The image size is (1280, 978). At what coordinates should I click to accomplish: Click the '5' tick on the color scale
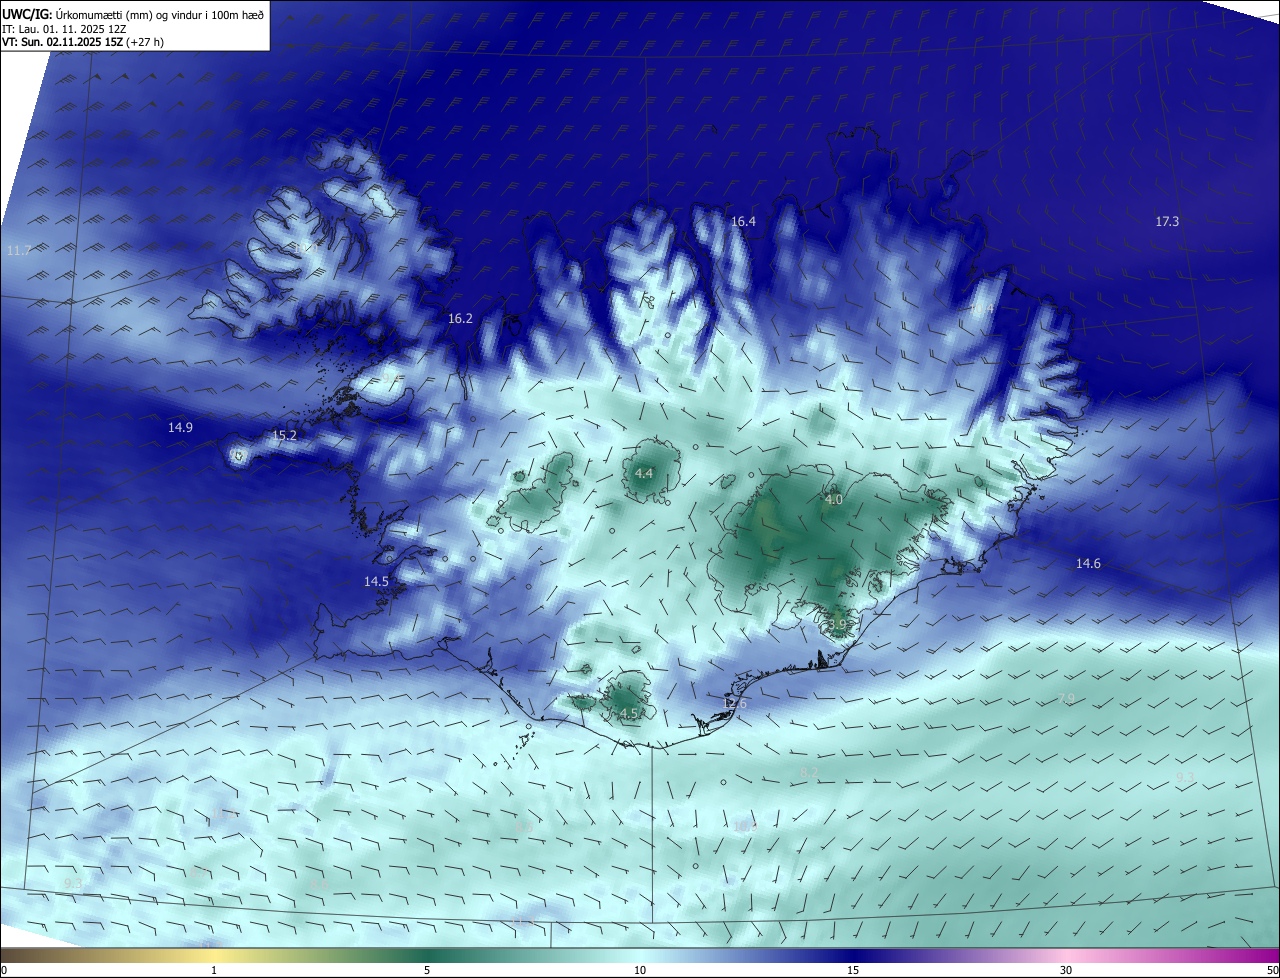tap(427, 971)
